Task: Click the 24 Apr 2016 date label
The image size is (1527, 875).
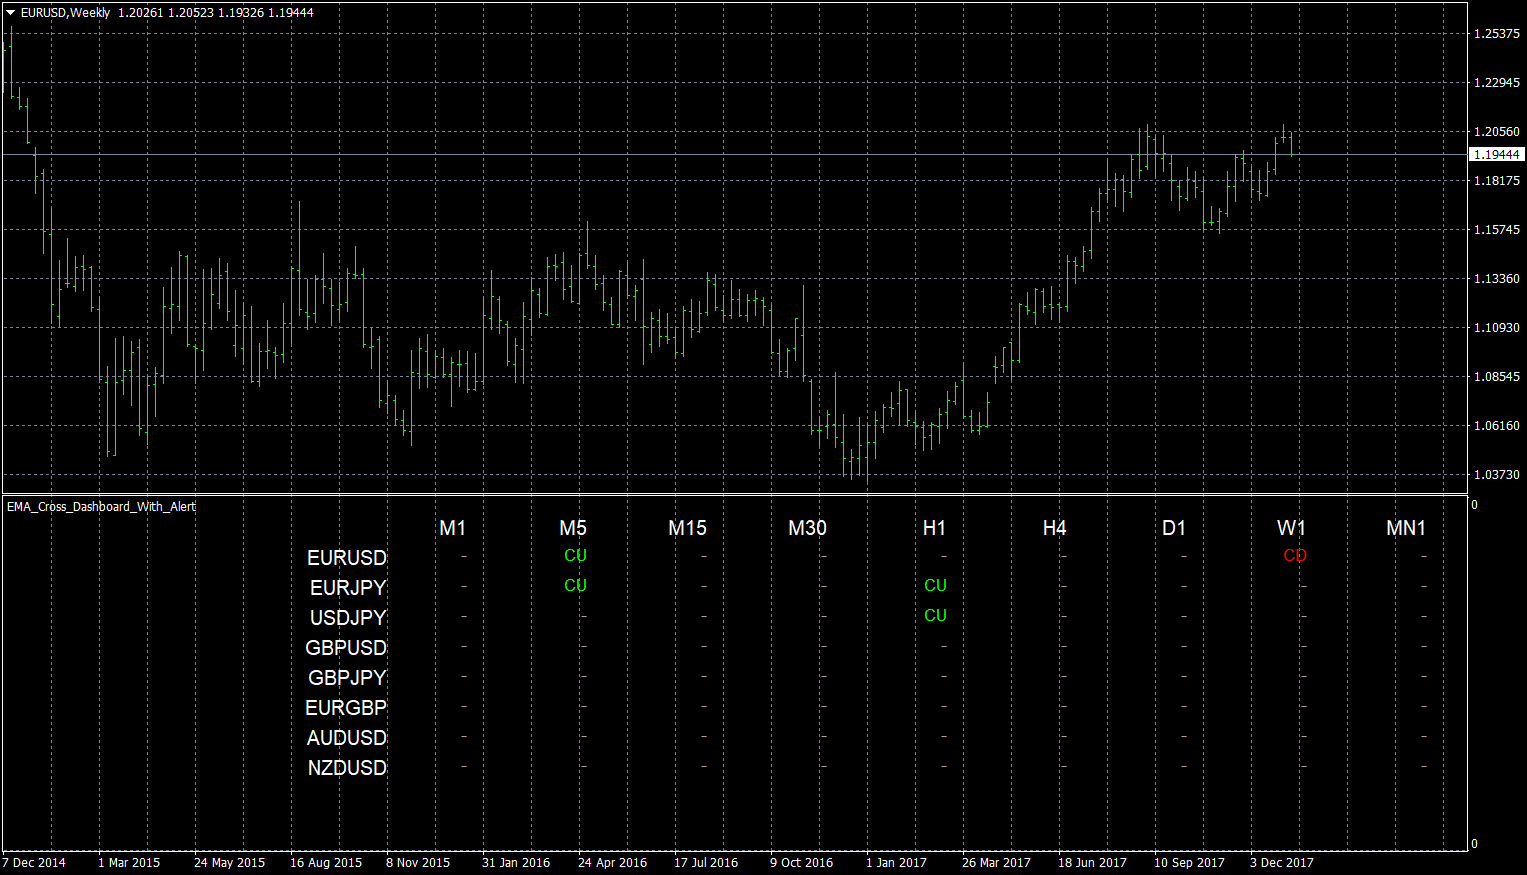Action: coord(612,863)
